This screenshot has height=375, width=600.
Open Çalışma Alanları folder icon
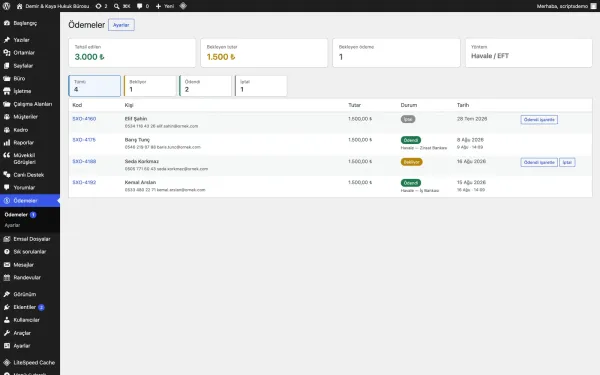click(x=7, y=104)
